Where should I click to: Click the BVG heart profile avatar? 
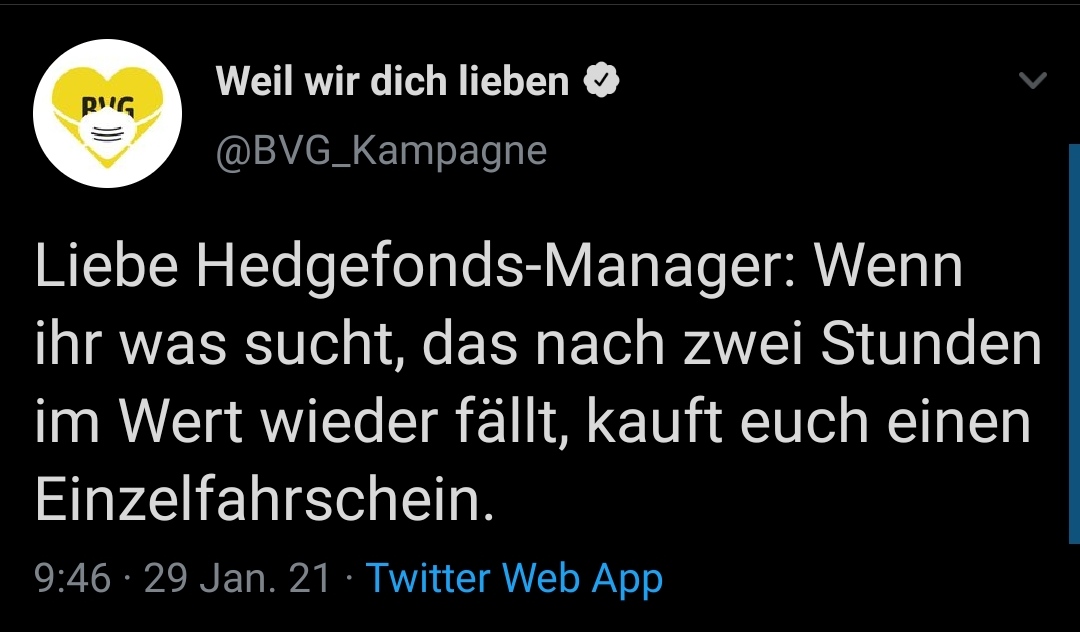pos(107,113)
